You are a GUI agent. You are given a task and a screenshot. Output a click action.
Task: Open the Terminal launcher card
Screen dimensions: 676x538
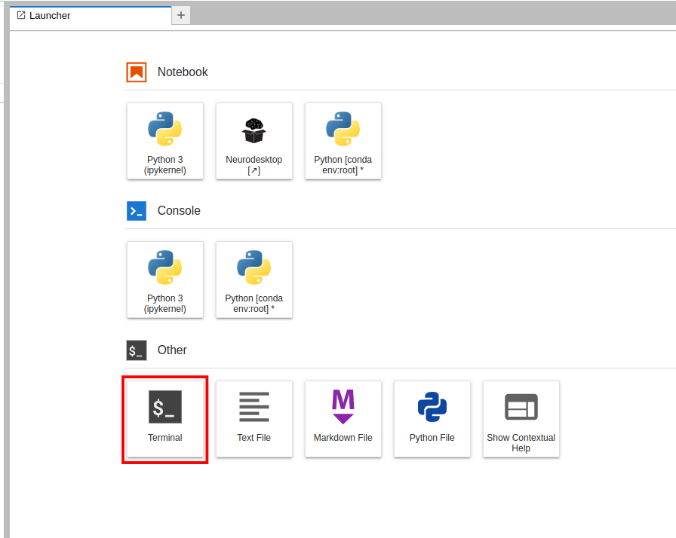point(165,418)
